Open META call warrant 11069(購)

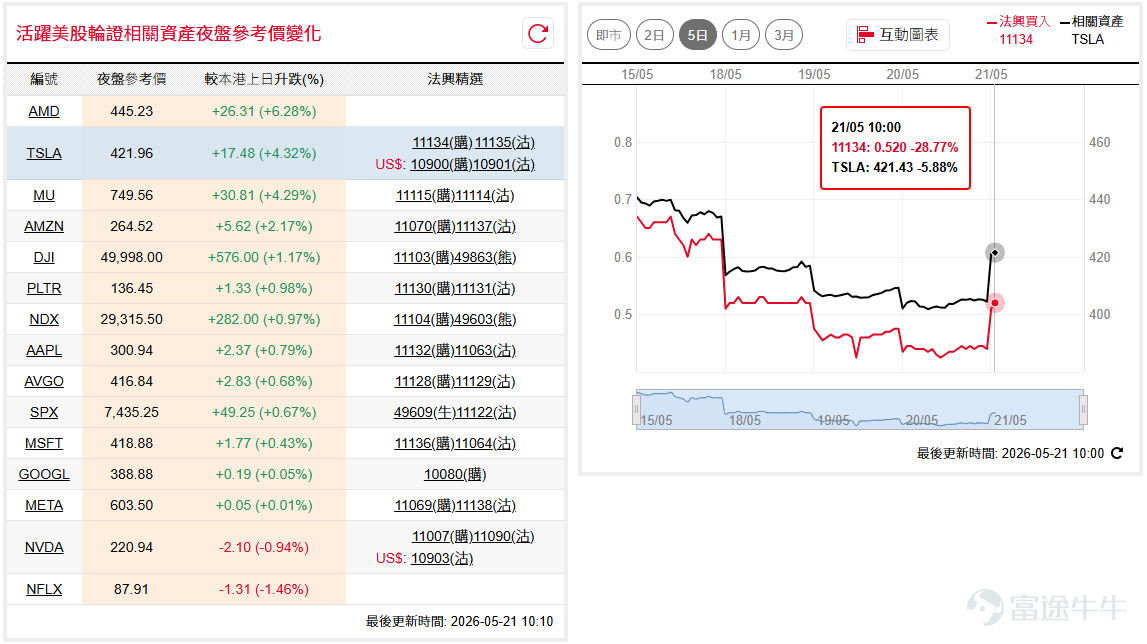point(424,506)
